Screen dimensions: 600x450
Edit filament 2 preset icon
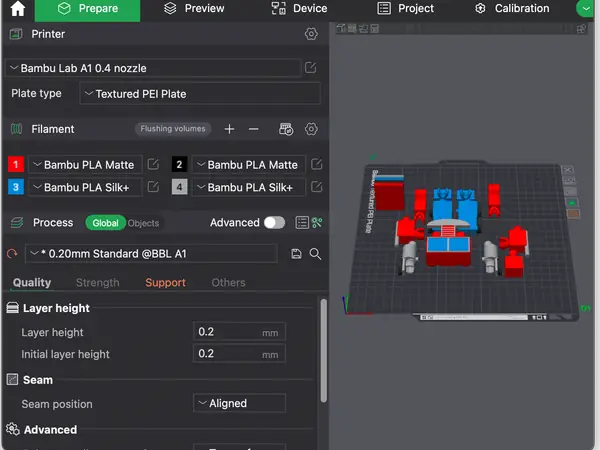(x=316, y=165)
